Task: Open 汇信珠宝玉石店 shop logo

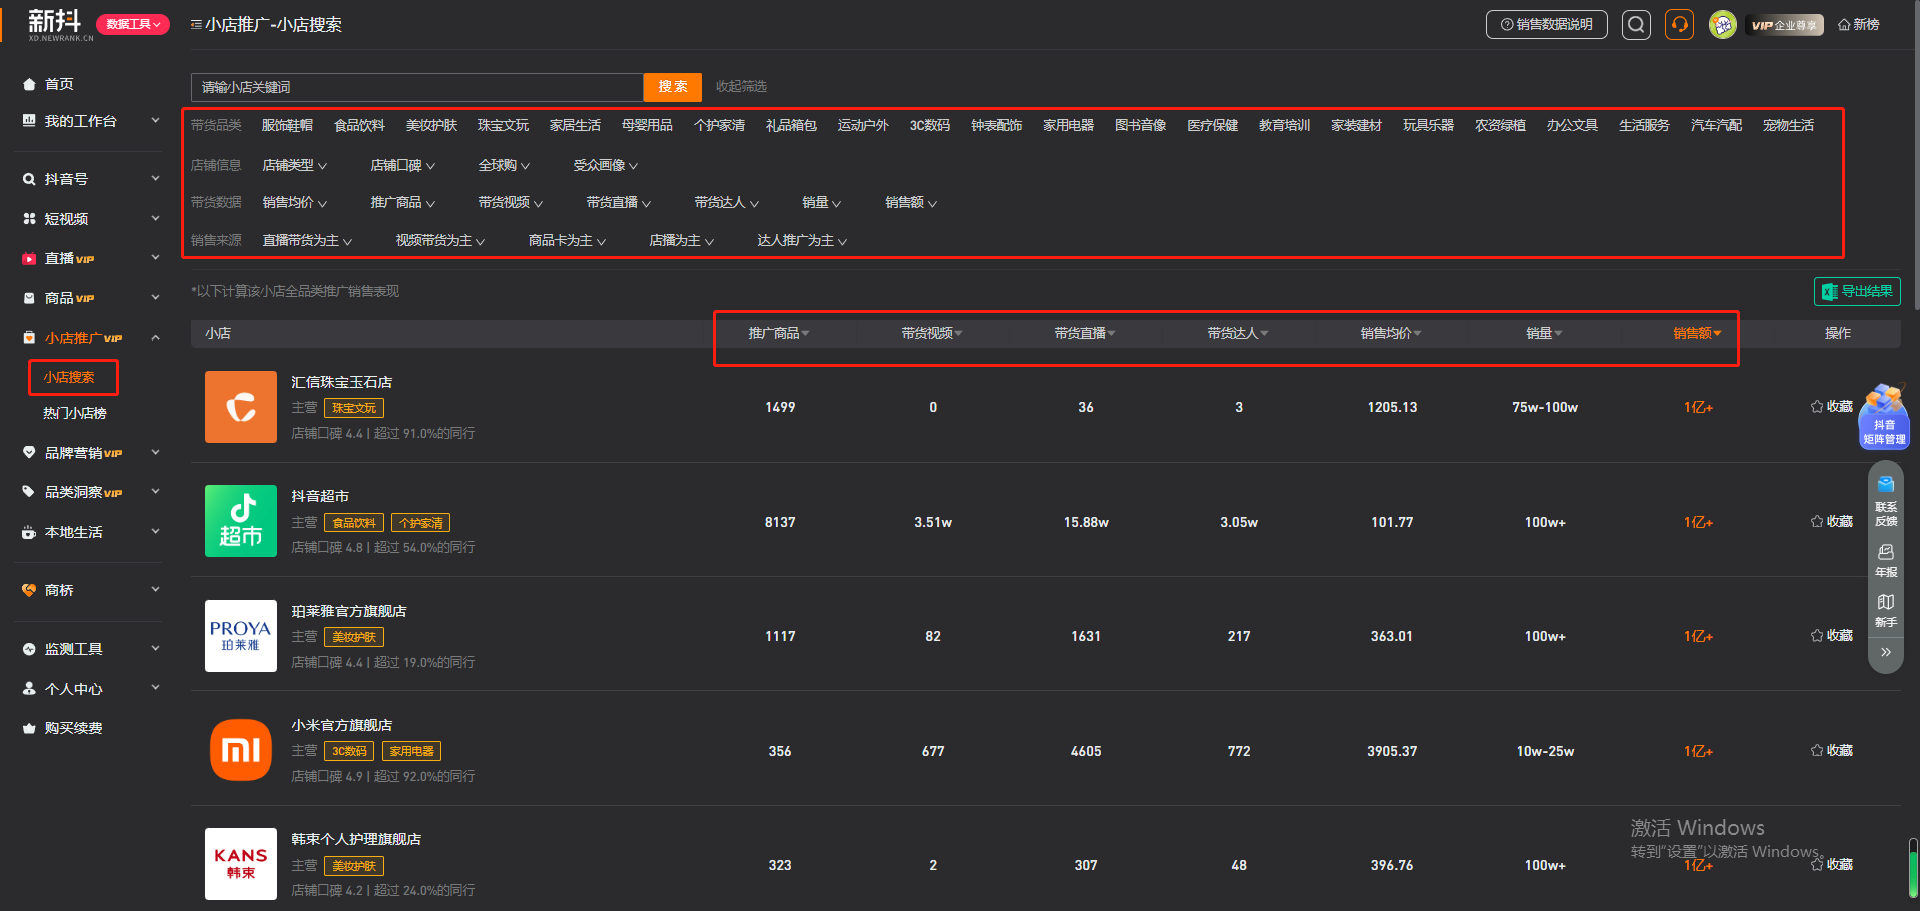Action: 241,407
